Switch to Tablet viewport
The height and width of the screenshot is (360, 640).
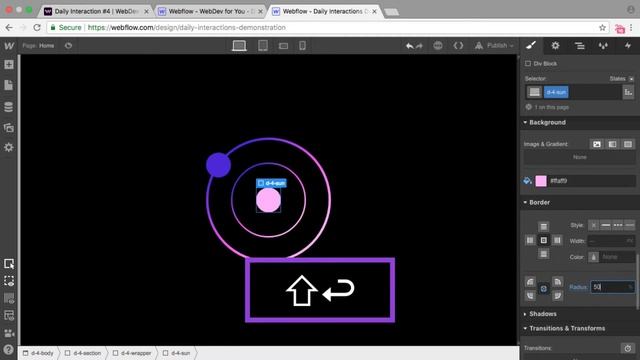(263, 46)
